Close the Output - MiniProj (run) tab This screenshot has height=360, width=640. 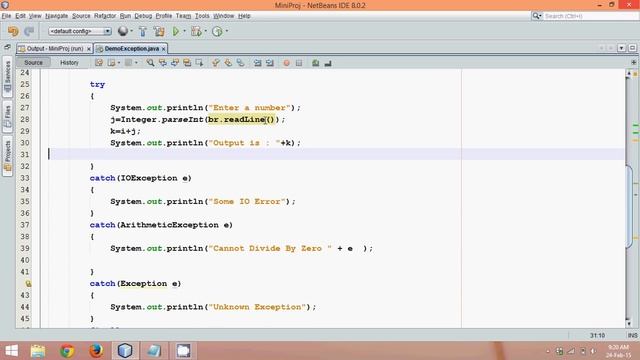[x=89, y=49]
